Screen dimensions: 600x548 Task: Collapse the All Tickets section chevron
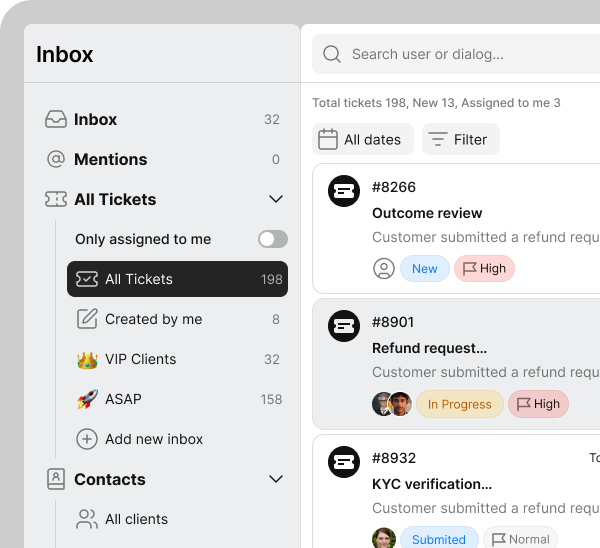[x=276, y=199]
